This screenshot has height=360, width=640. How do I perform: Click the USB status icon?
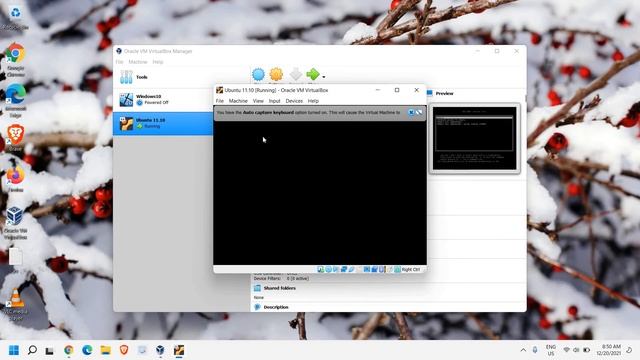351,269
